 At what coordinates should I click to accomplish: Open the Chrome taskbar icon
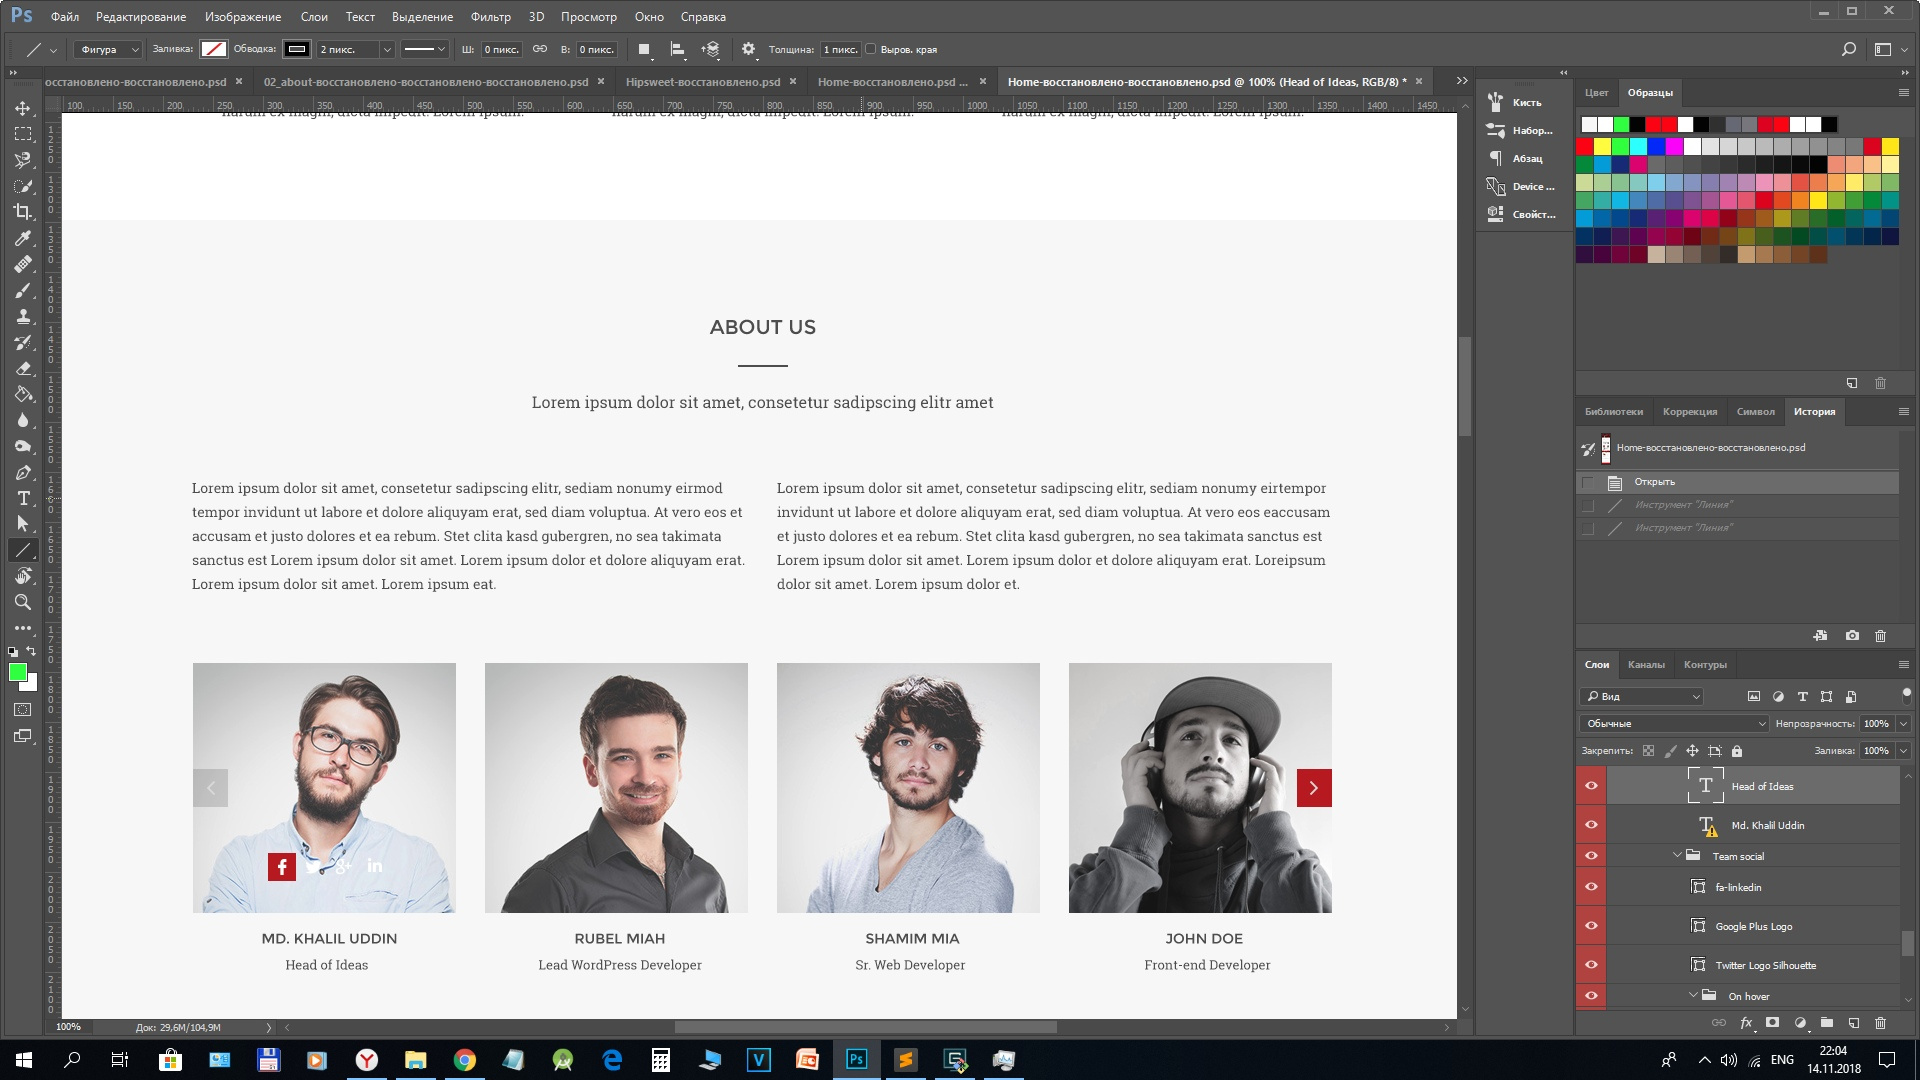[x=464, y=1060]
